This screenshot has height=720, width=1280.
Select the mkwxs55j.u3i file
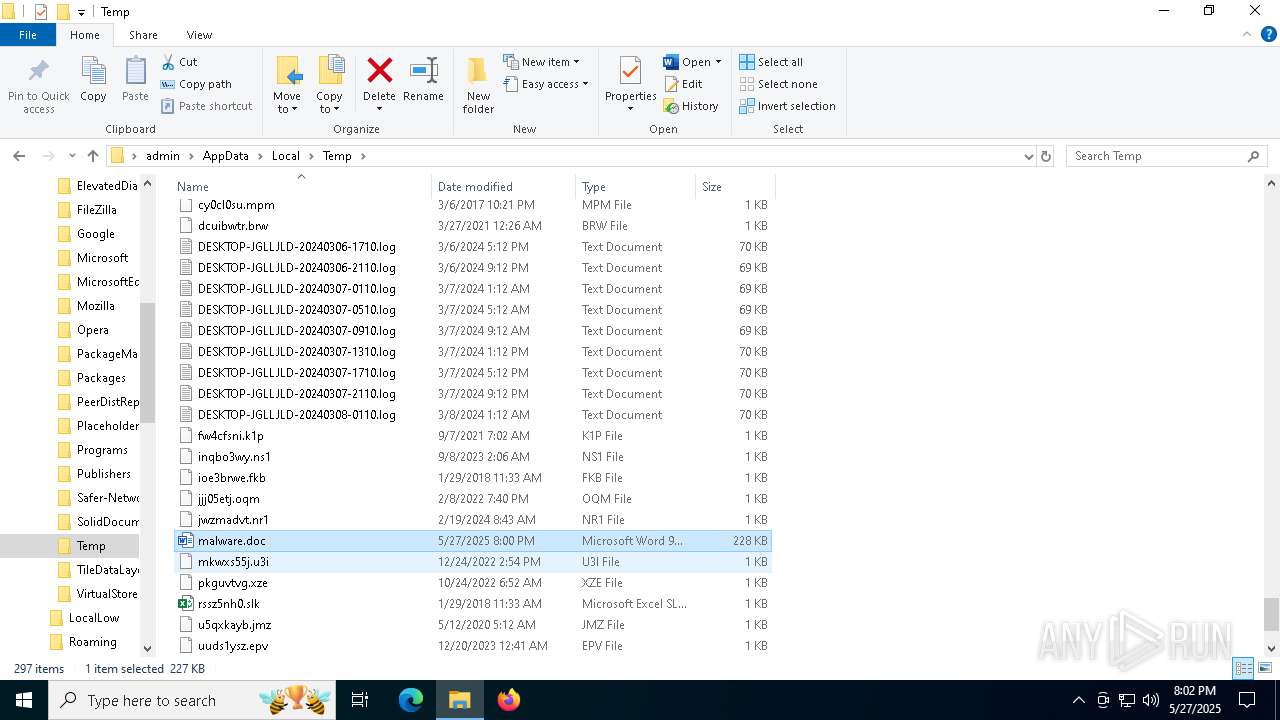click(x=472, y=562)
